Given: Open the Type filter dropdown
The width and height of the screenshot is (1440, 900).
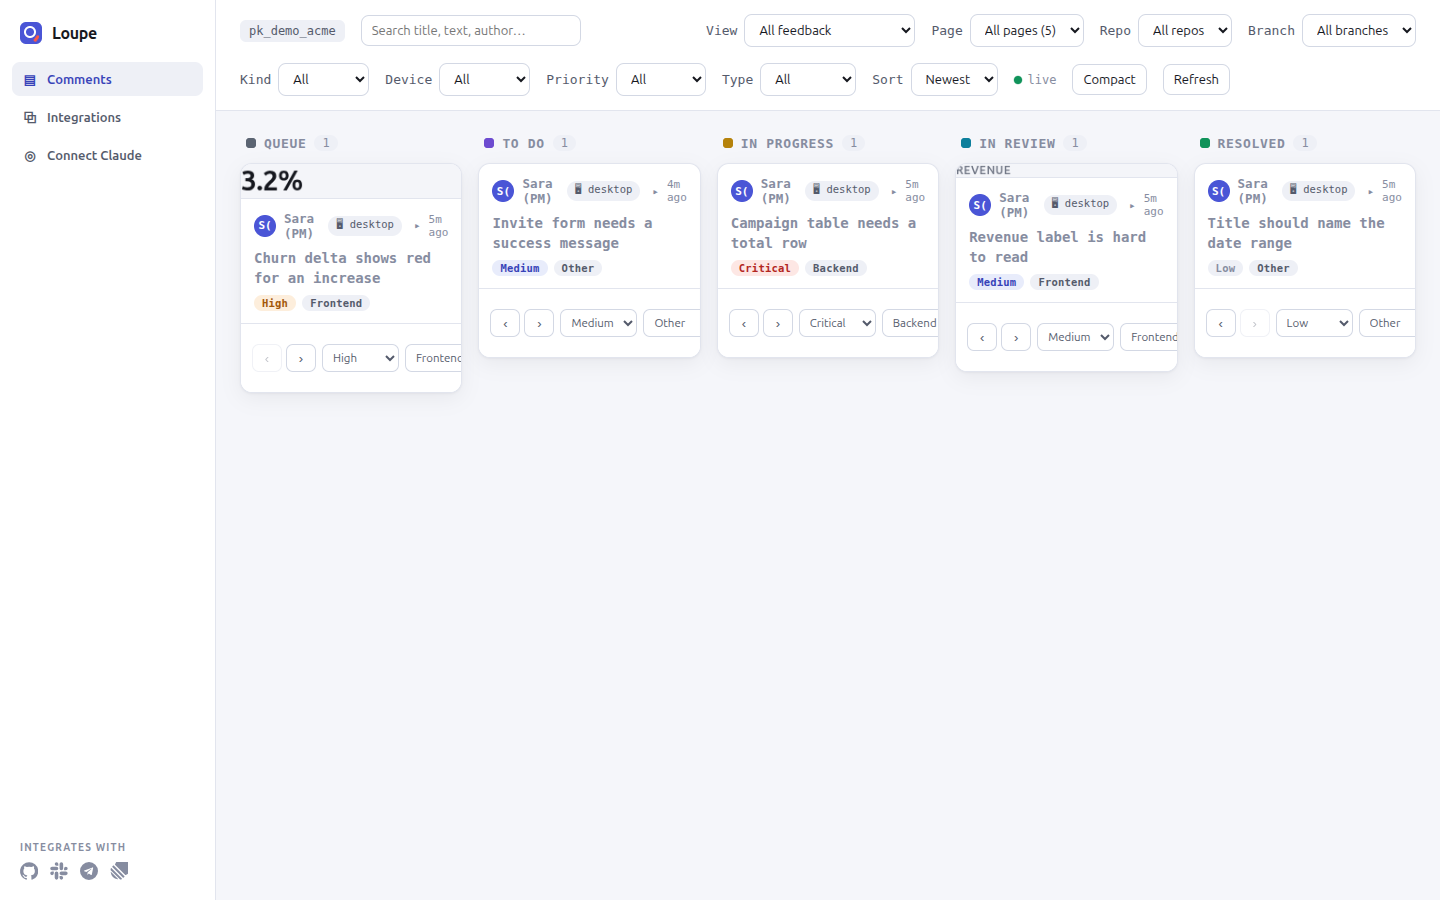Looking at the screenshot, I should pyautogui.click(x=808, y=80).
